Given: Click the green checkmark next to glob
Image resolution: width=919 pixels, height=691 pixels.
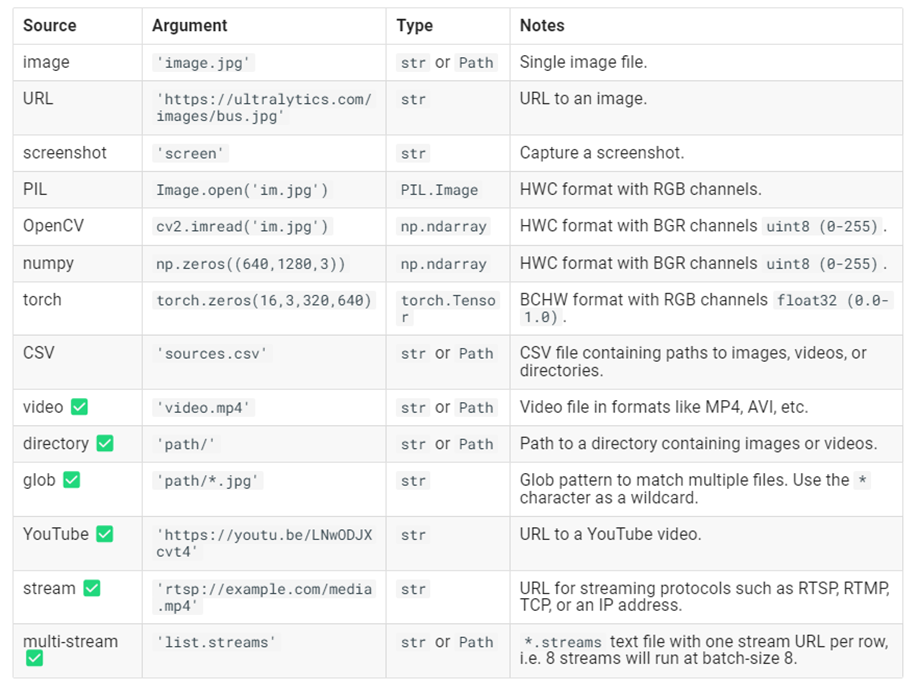Looking at the screenshot, I should coord(72,480).
